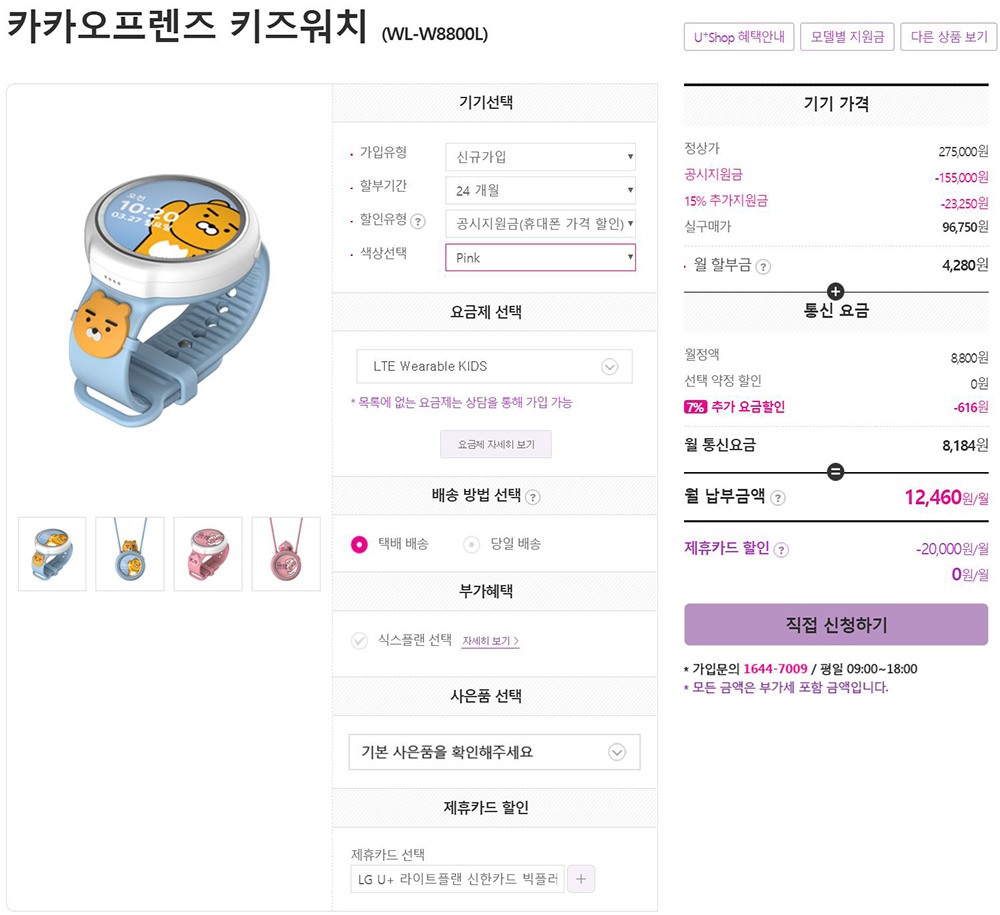The image size is (1000, 915).
Task: Click plus circle icon above 통신 요금
Action: (835, 291)
